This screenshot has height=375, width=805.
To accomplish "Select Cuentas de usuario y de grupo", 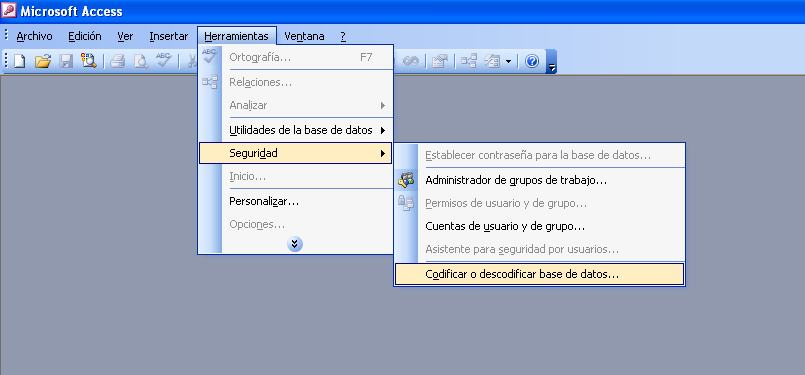I will pos(540,226).
